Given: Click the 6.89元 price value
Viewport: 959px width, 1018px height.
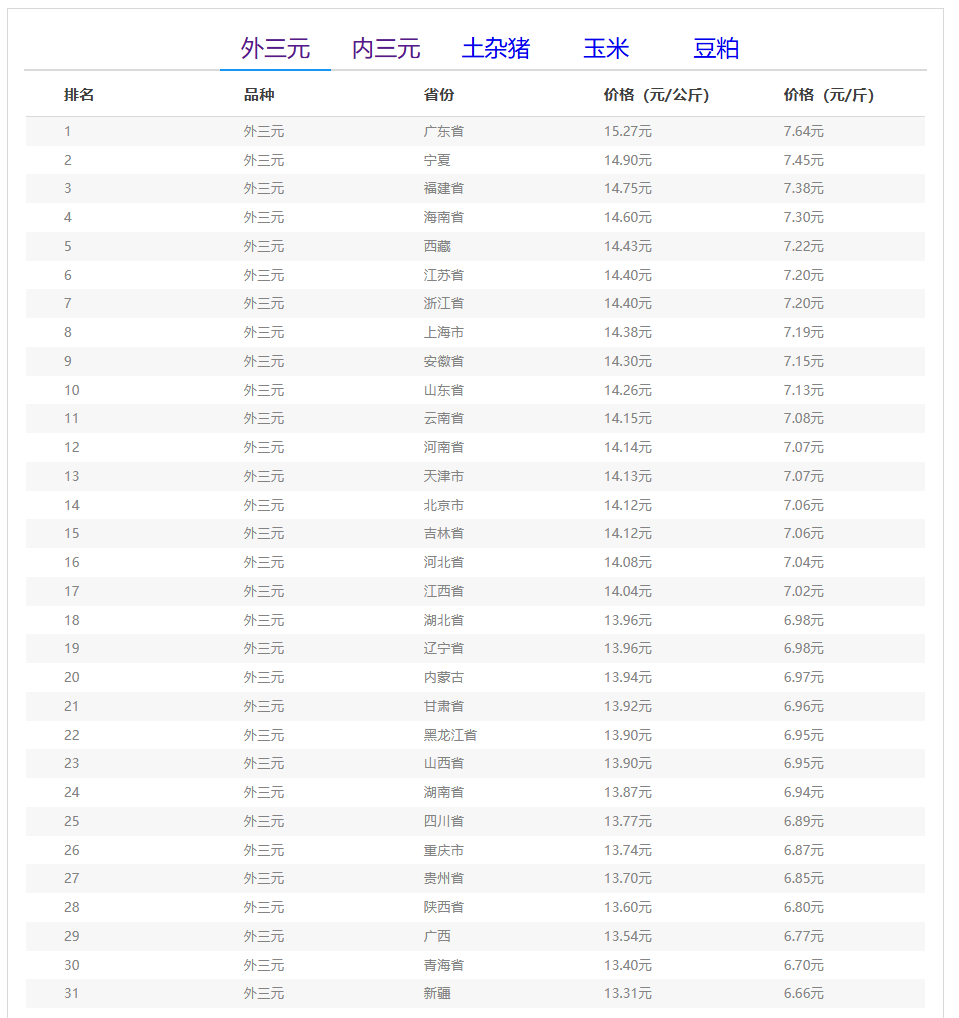Looking at the screenshot, I should tap(804, 821).
